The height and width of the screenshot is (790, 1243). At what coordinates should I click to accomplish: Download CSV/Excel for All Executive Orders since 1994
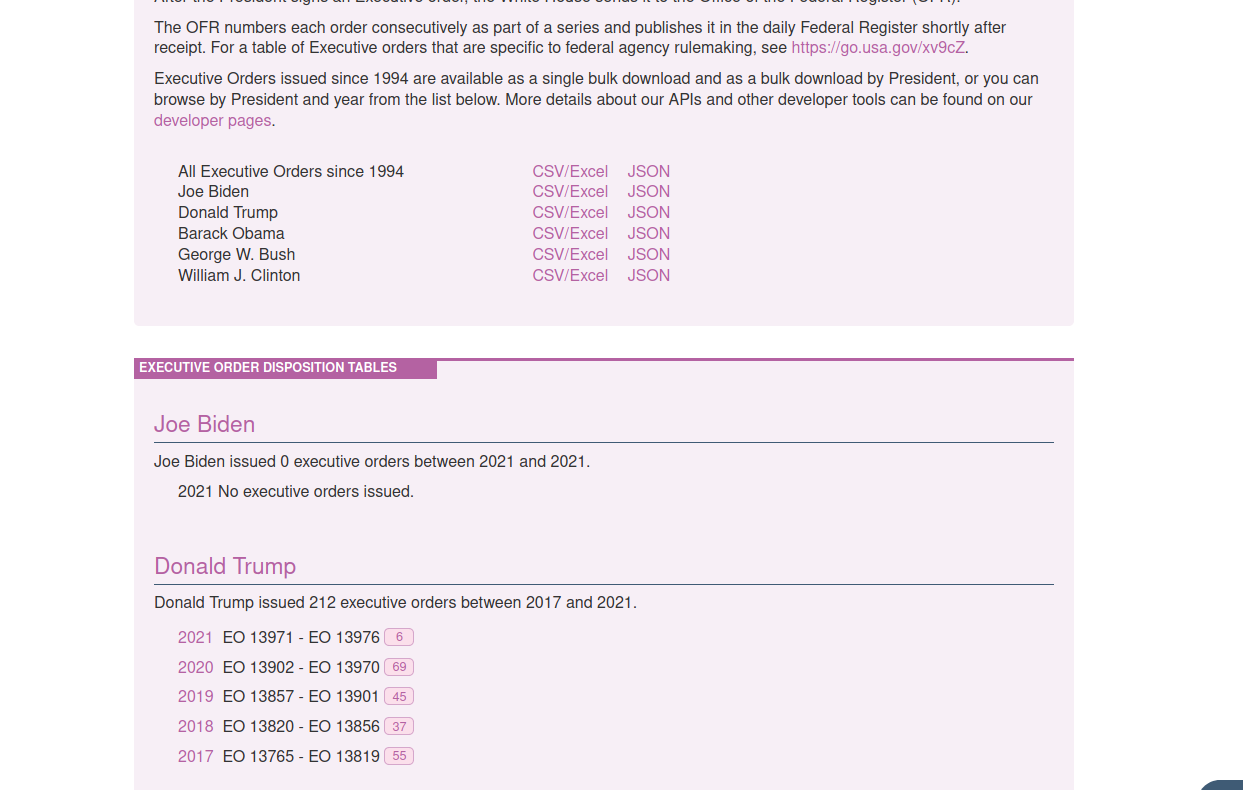click(570, 172)
